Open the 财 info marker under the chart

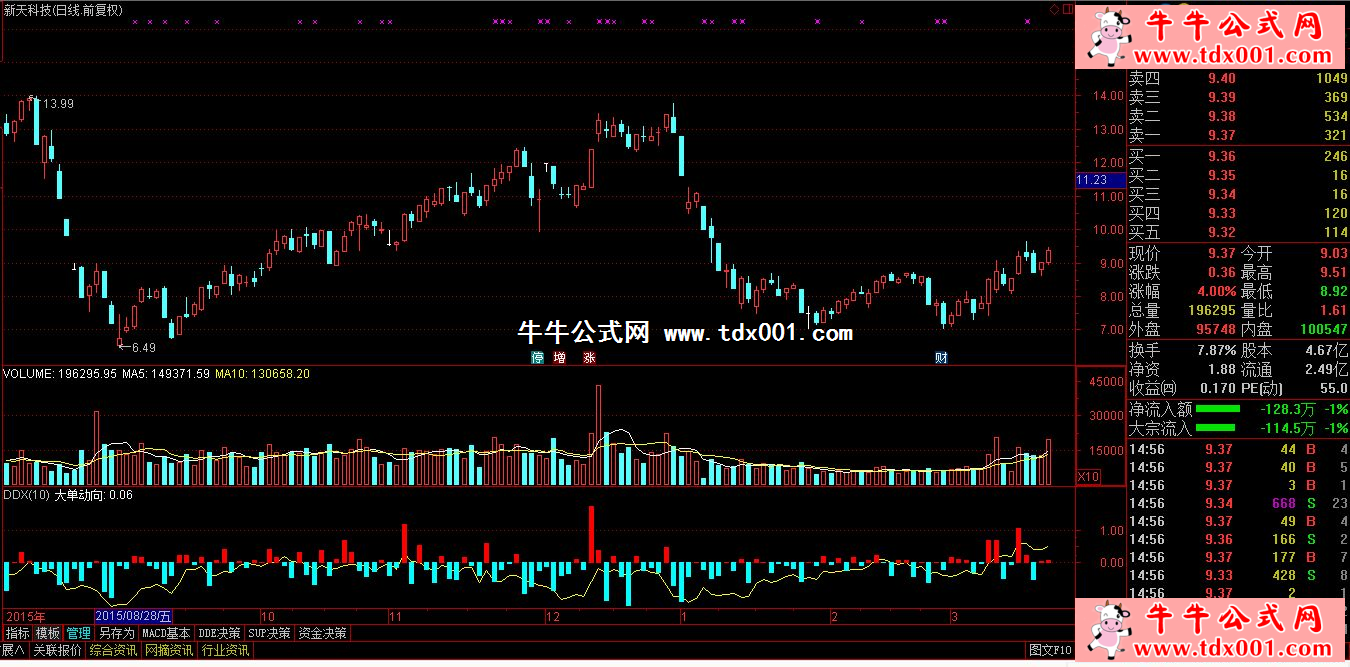click(941, 357)
